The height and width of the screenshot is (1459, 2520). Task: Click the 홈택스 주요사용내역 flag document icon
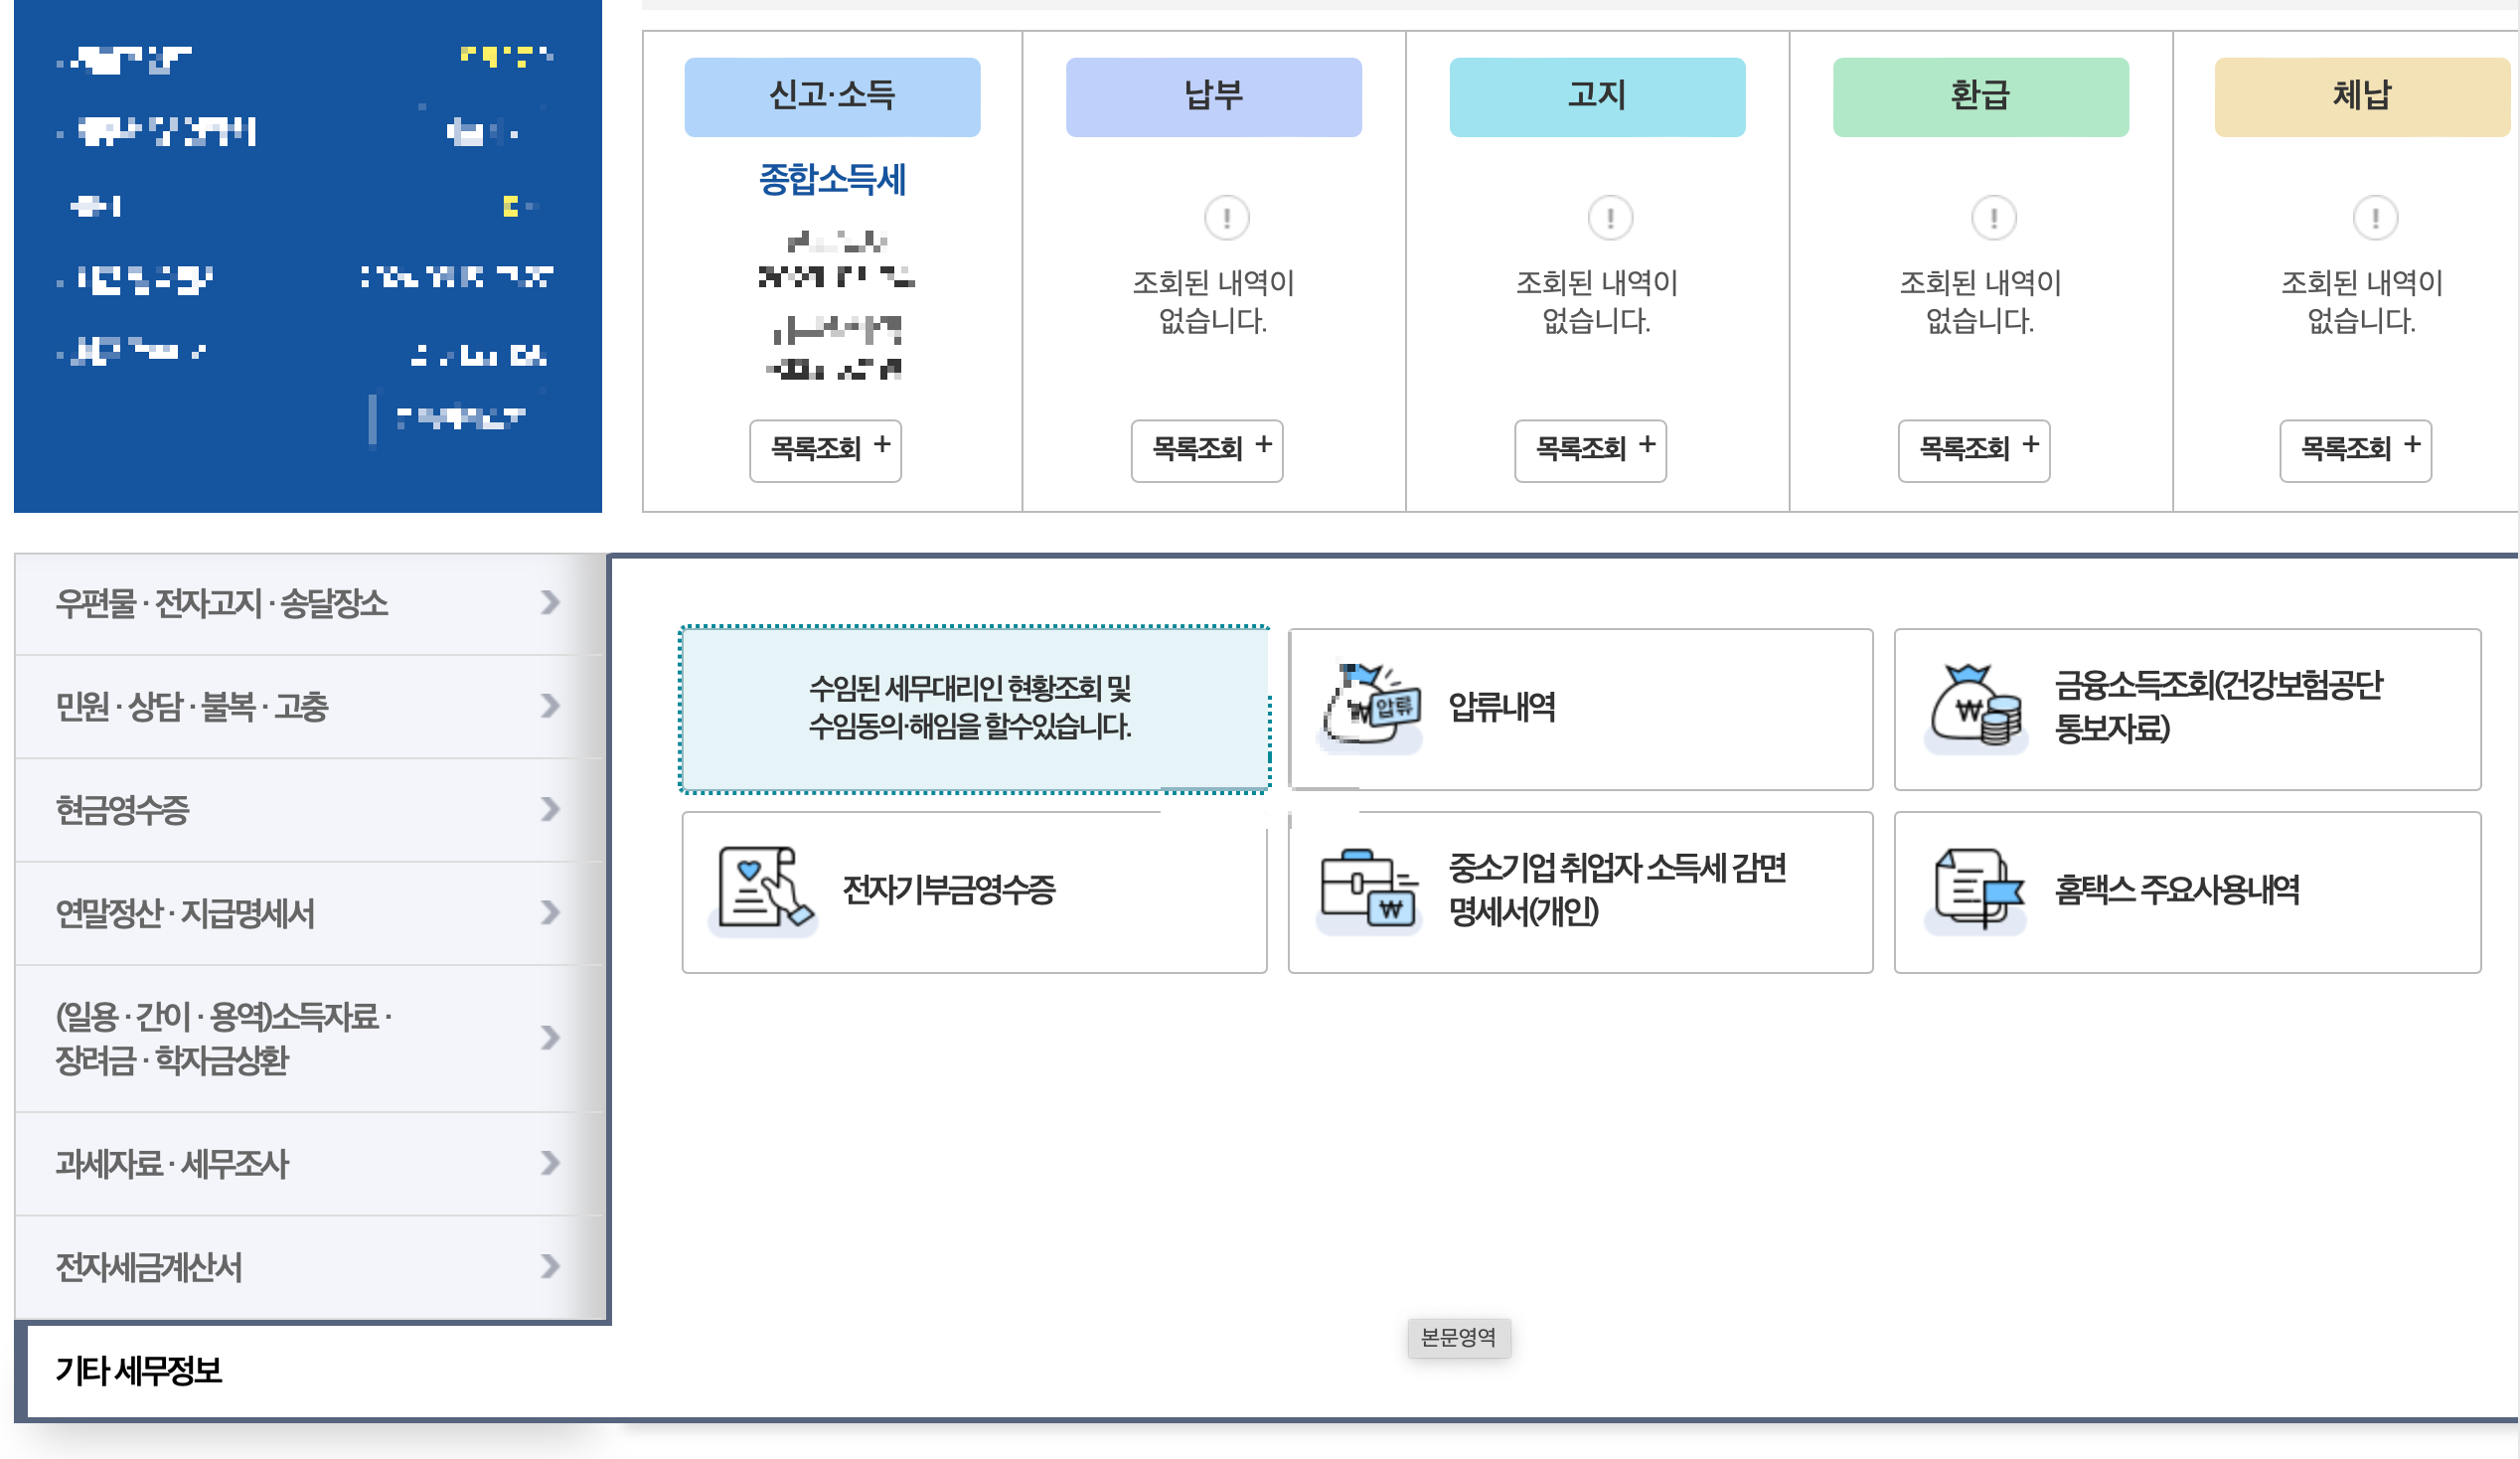pos(1977,889)
